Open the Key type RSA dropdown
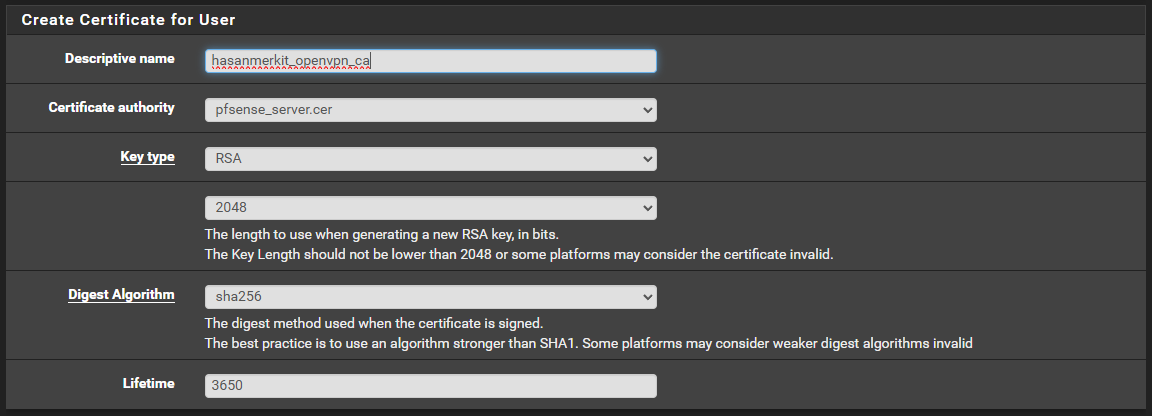The width and height of the screenshot is (1152, 416). click(431, 159)
